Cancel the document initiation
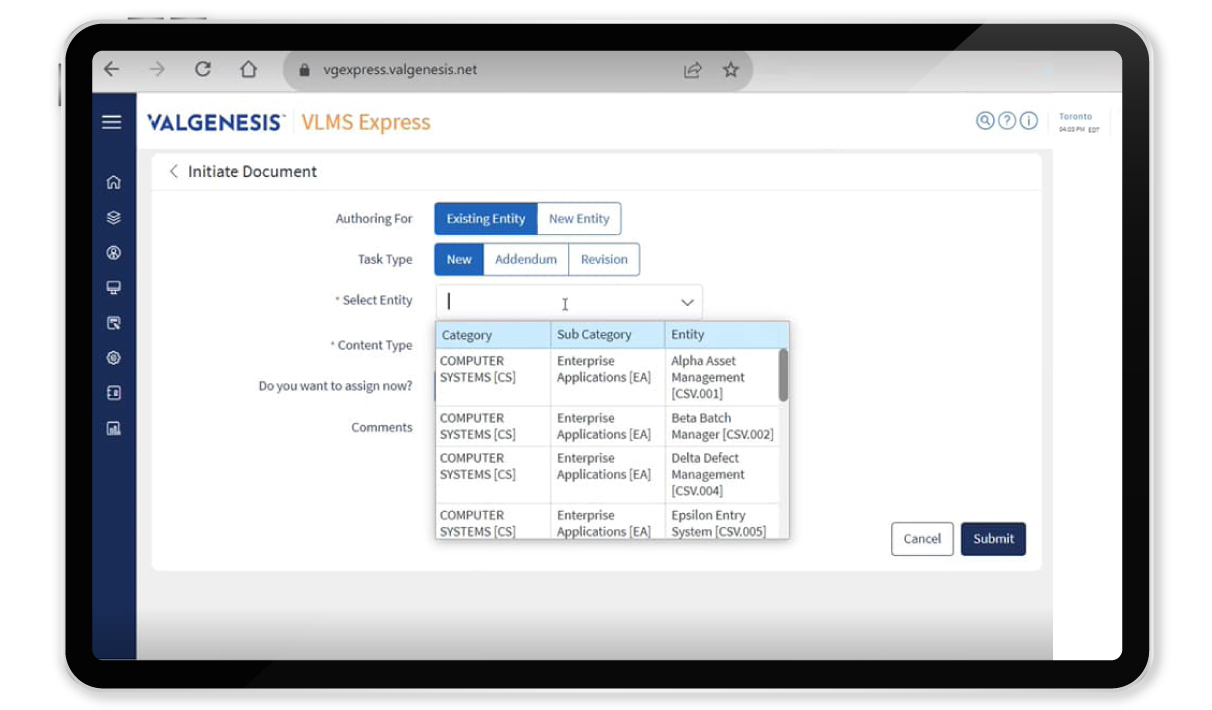Image resolution: width=1212 pixels, height=710 pixels. coord(921,538)
